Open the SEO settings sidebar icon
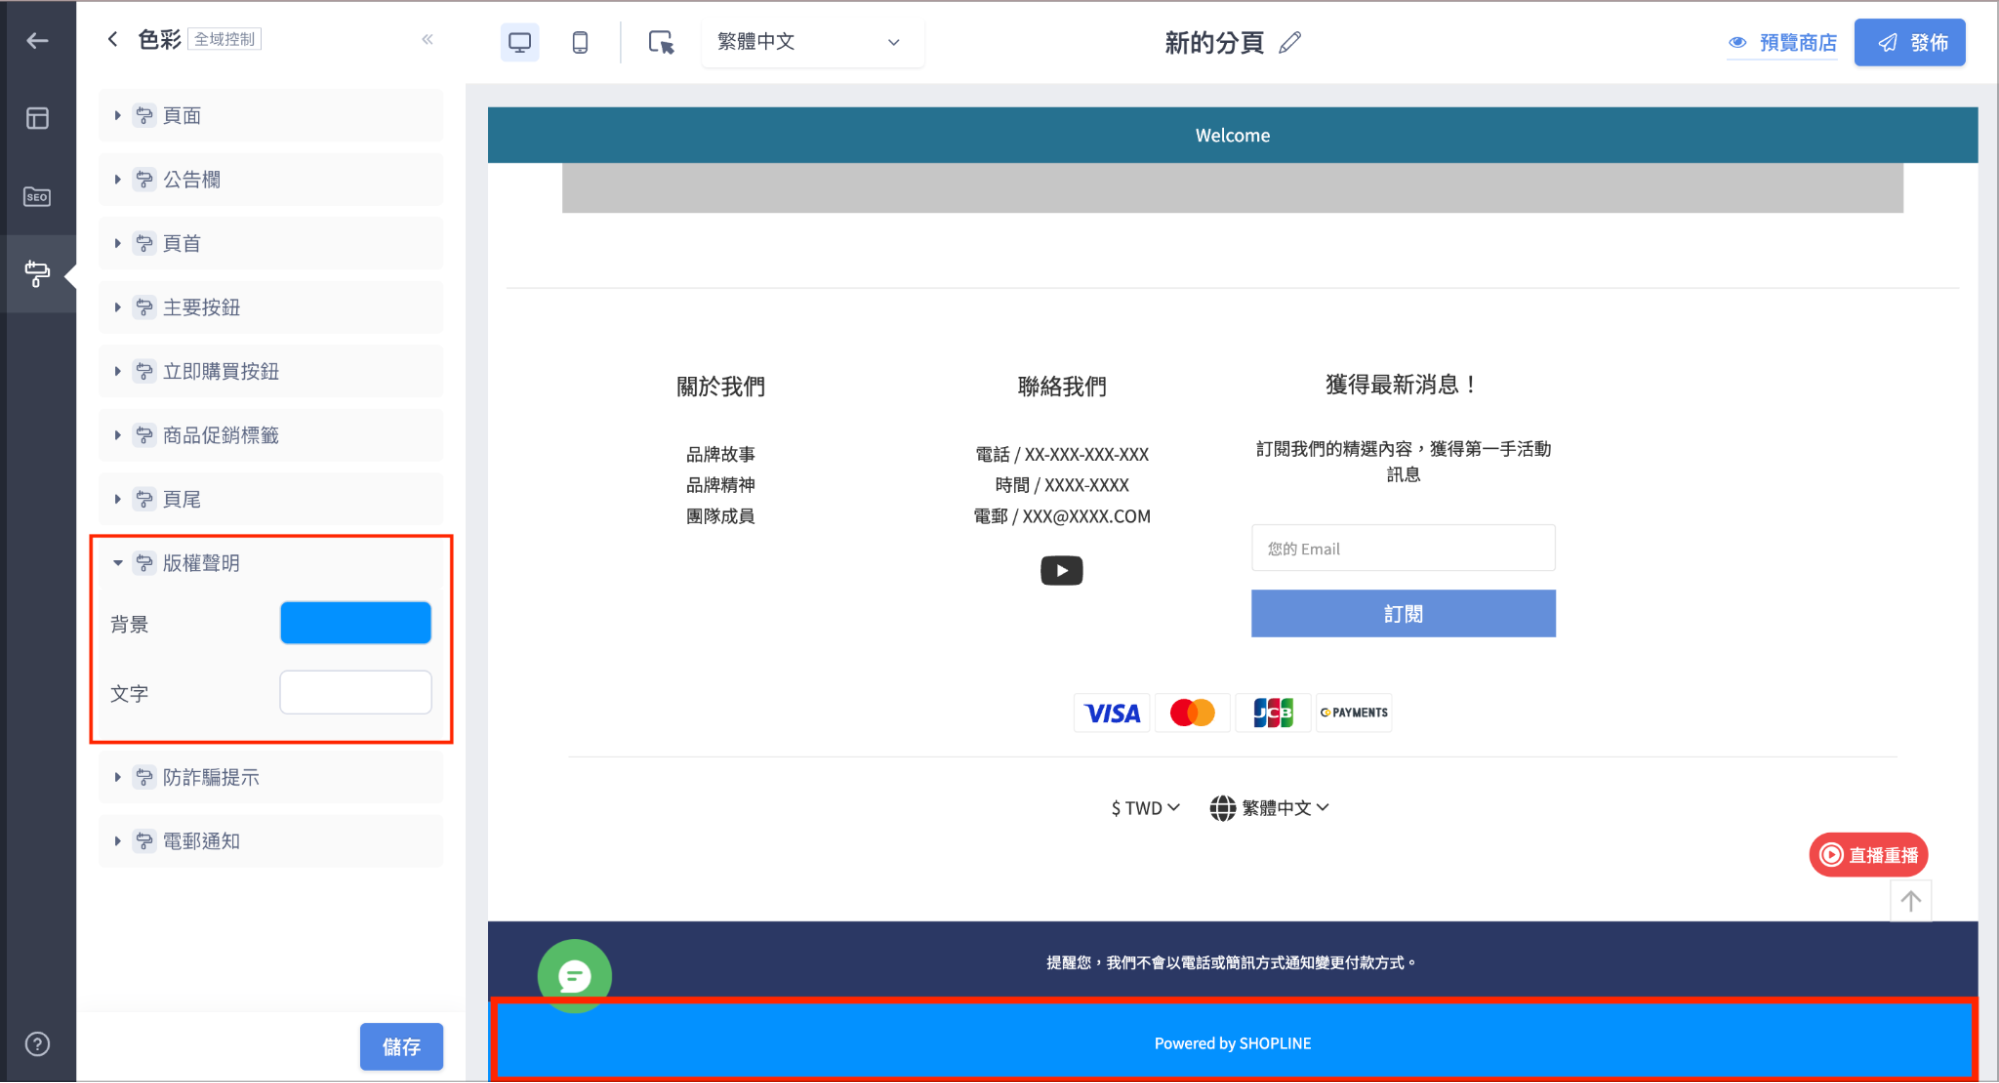Image resolution: width=1999 pixels, height=1083 pixels. (37, 196)
